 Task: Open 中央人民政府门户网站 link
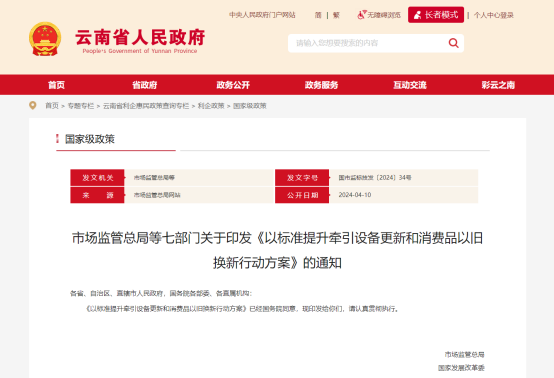pos(262,15)
